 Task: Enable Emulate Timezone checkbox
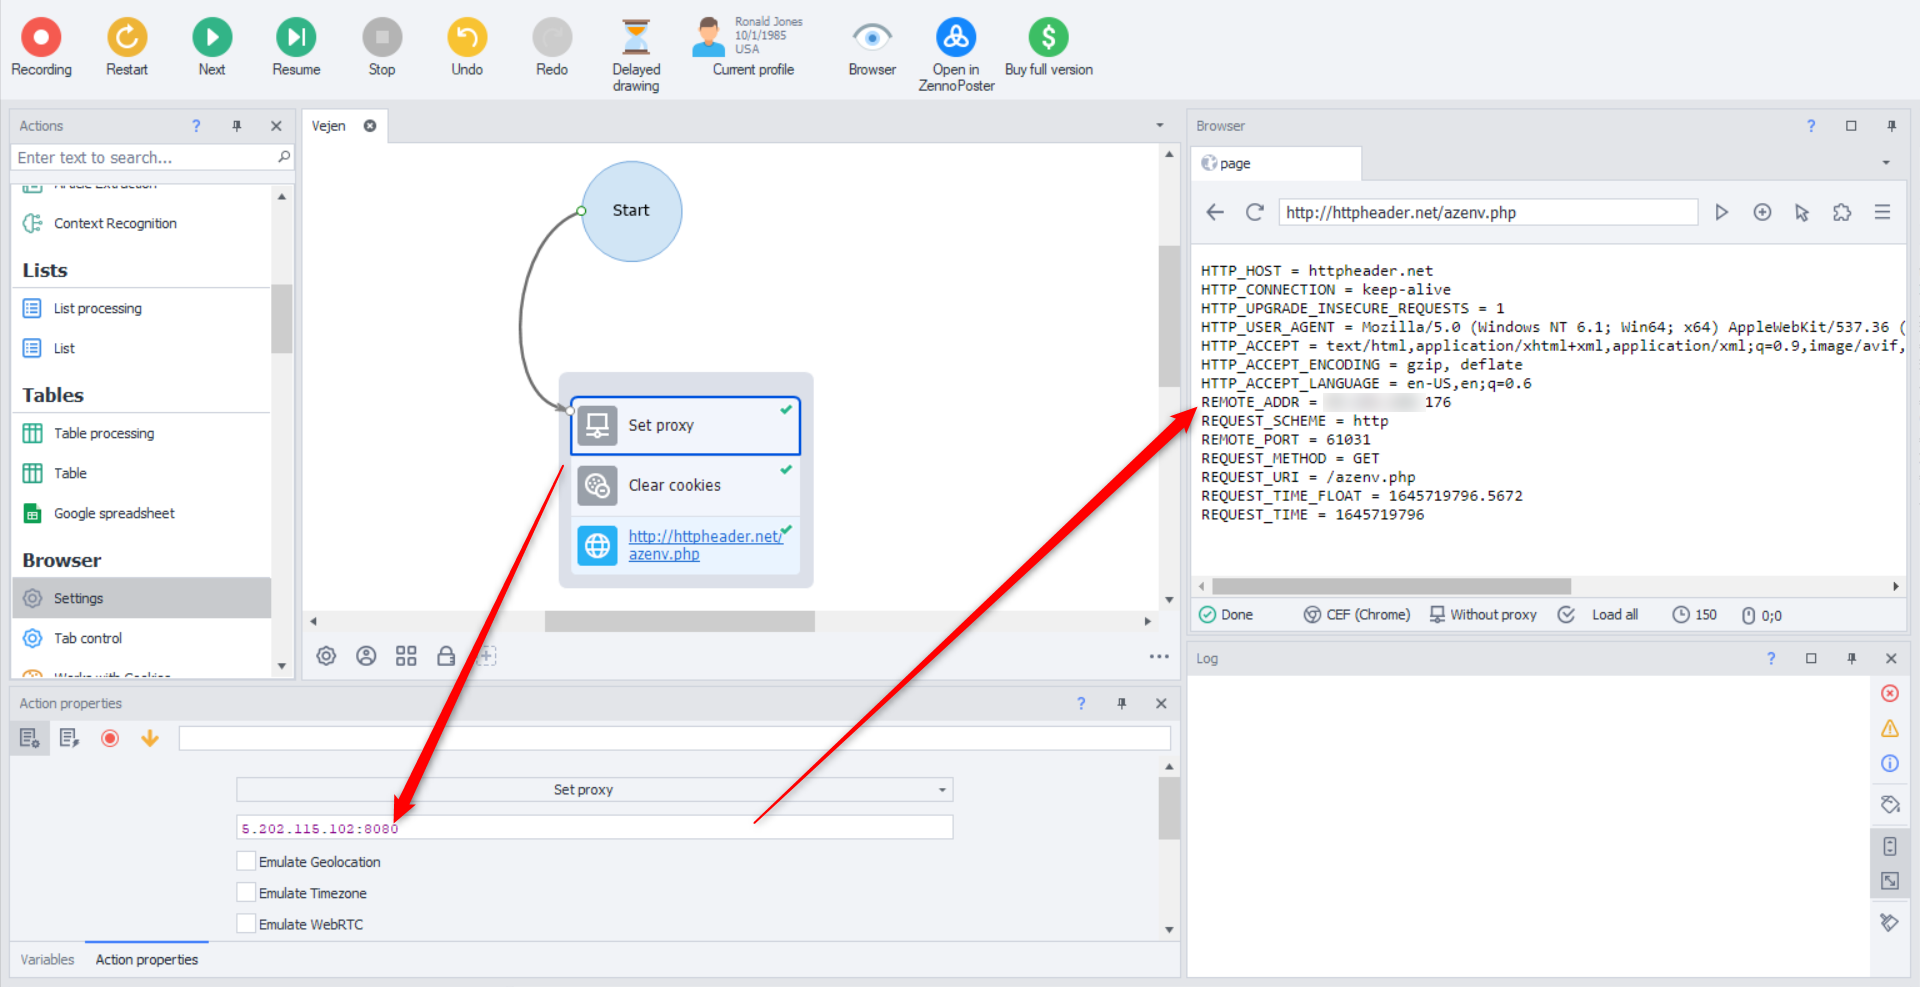point(246,893)
